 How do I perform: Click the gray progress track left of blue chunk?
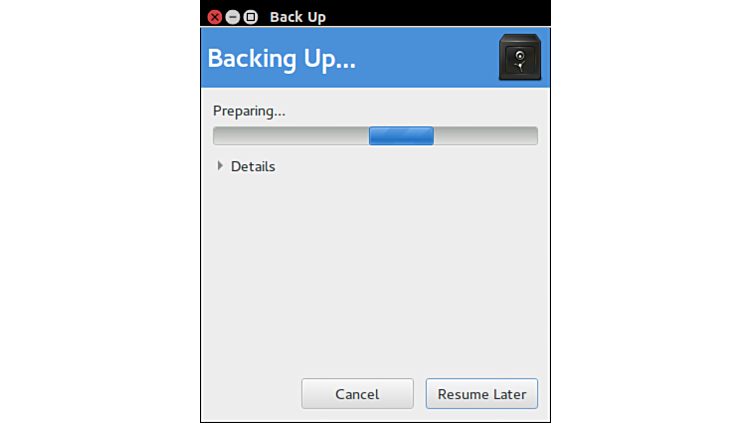[x=291, y=136]
